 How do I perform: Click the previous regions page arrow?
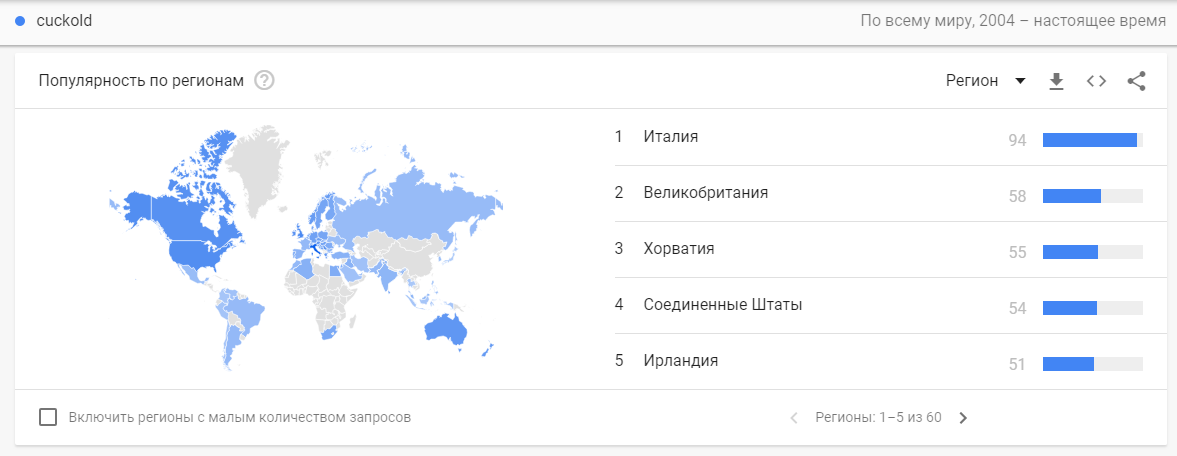pyautogui.click(x=794, y=418)
